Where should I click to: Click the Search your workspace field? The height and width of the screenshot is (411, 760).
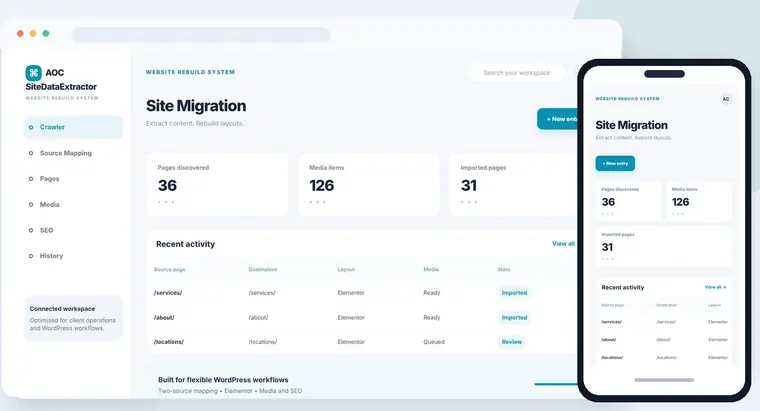pos(517,73)
